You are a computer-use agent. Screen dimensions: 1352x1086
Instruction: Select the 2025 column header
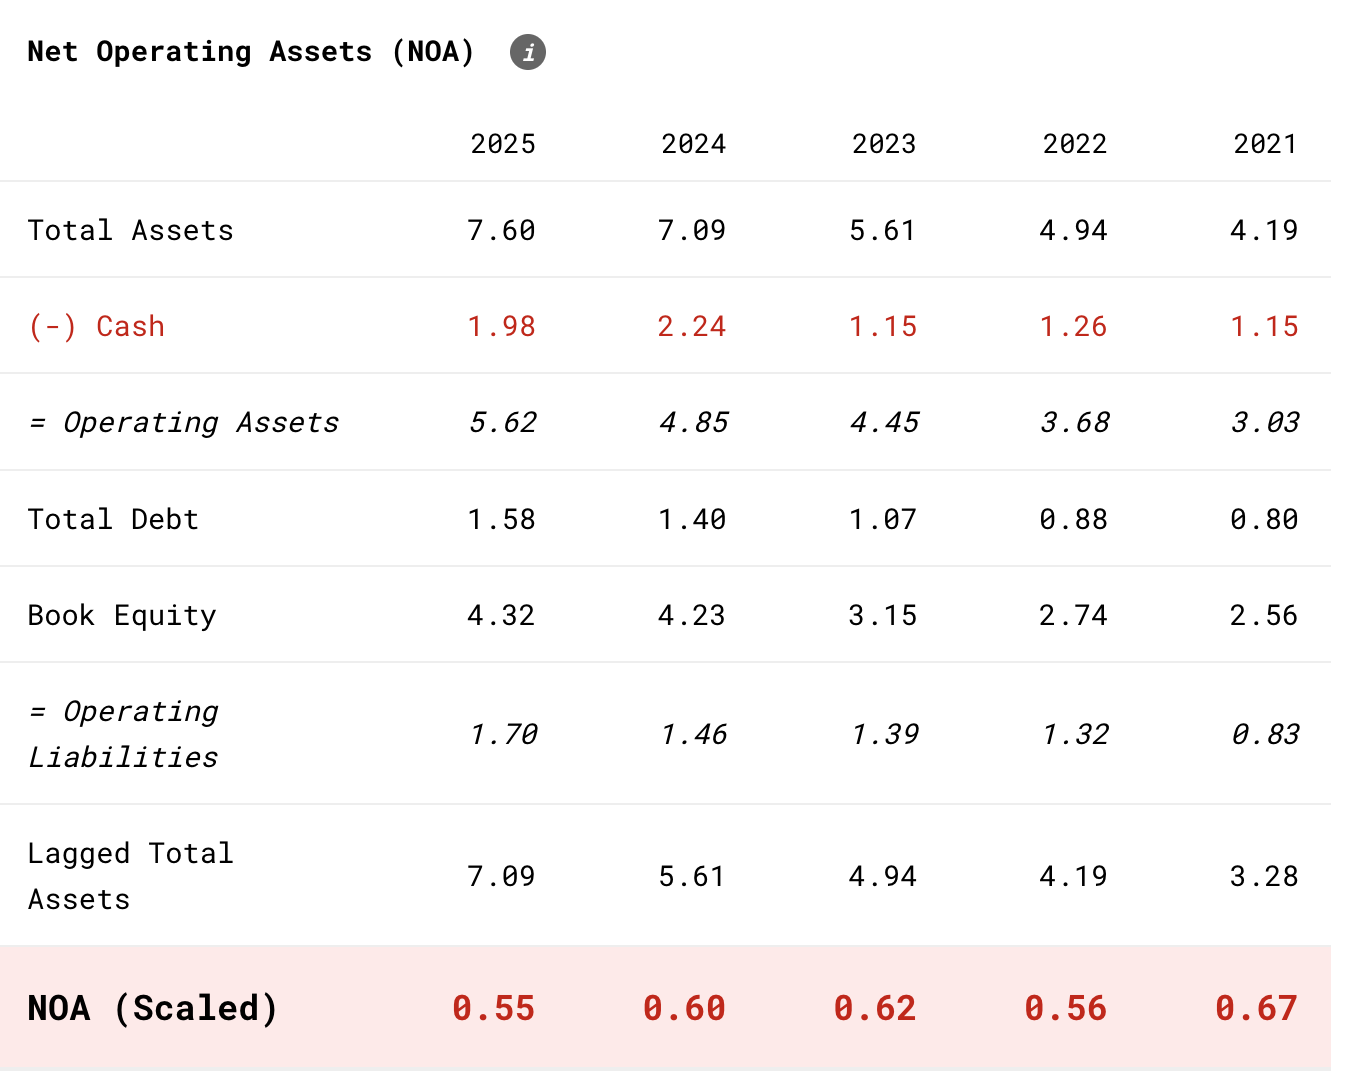click(x=503, y=144)
